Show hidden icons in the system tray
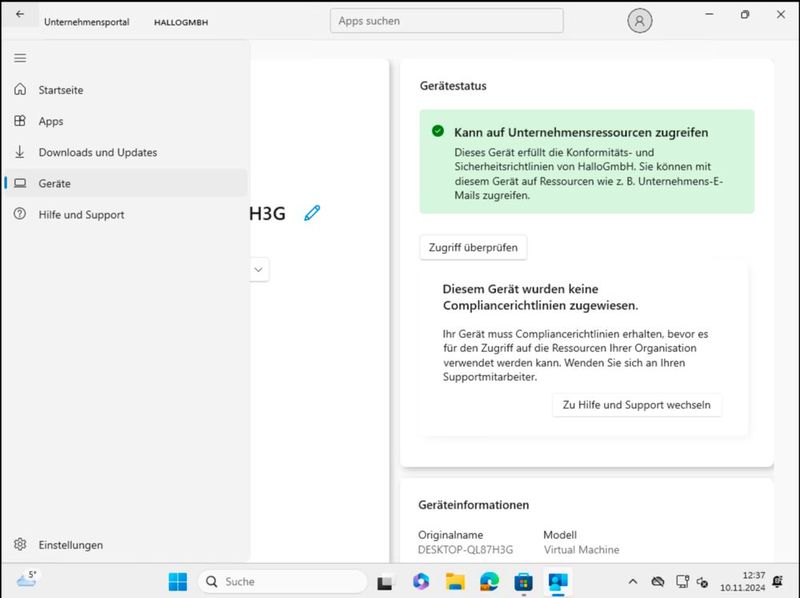The width and height of the screenshot is (800, 598). tap(633, 581)
